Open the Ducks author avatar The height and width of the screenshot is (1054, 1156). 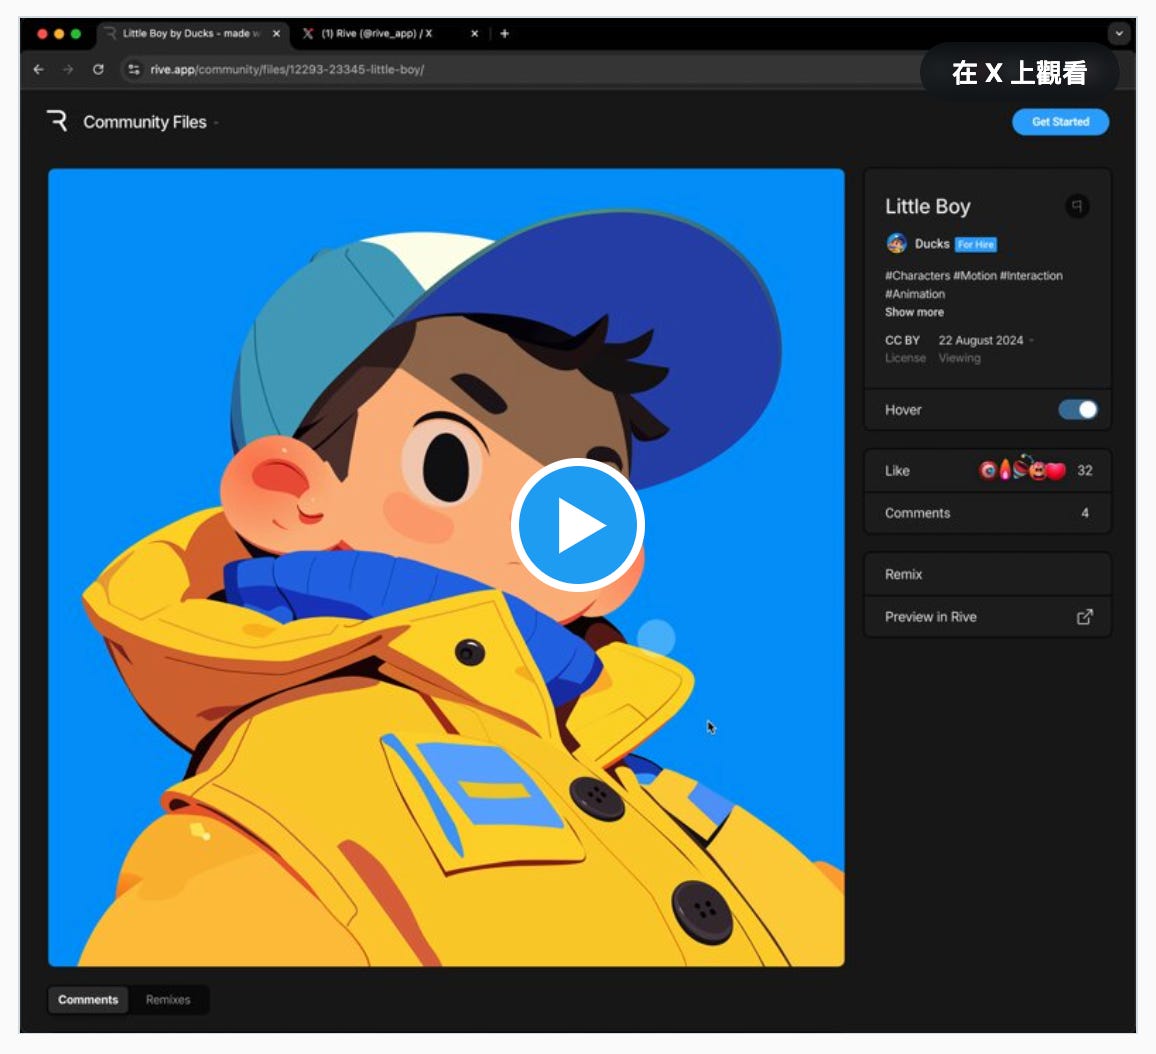click(896, 243)
